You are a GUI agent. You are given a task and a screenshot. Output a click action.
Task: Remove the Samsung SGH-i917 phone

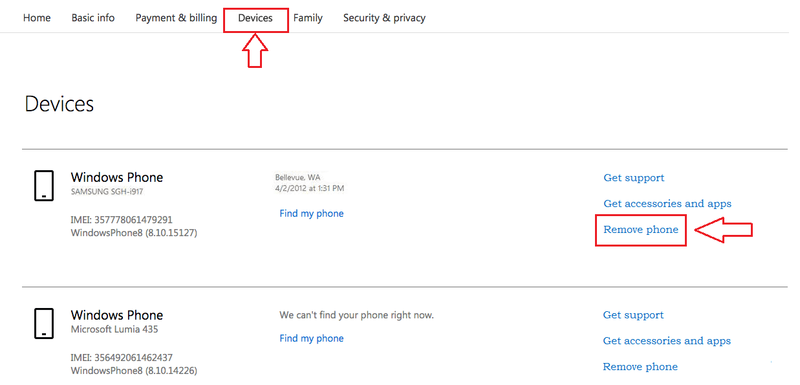click(x=641, y=229)
